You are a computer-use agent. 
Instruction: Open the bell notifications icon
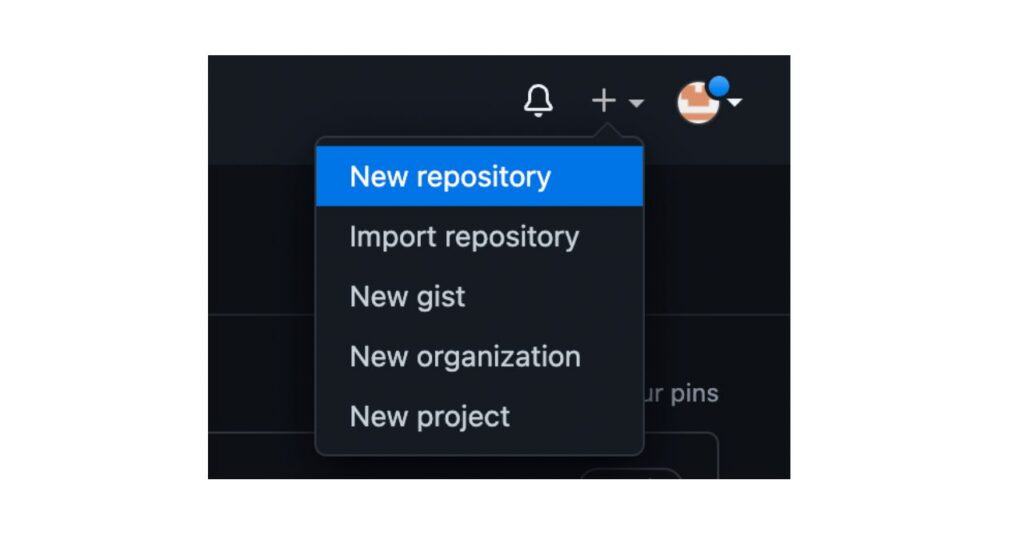tap(538, 101)
